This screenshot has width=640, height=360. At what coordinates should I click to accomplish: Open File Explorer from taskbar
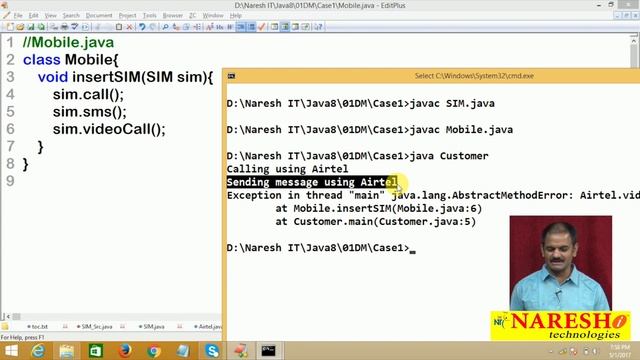(67, 351)
